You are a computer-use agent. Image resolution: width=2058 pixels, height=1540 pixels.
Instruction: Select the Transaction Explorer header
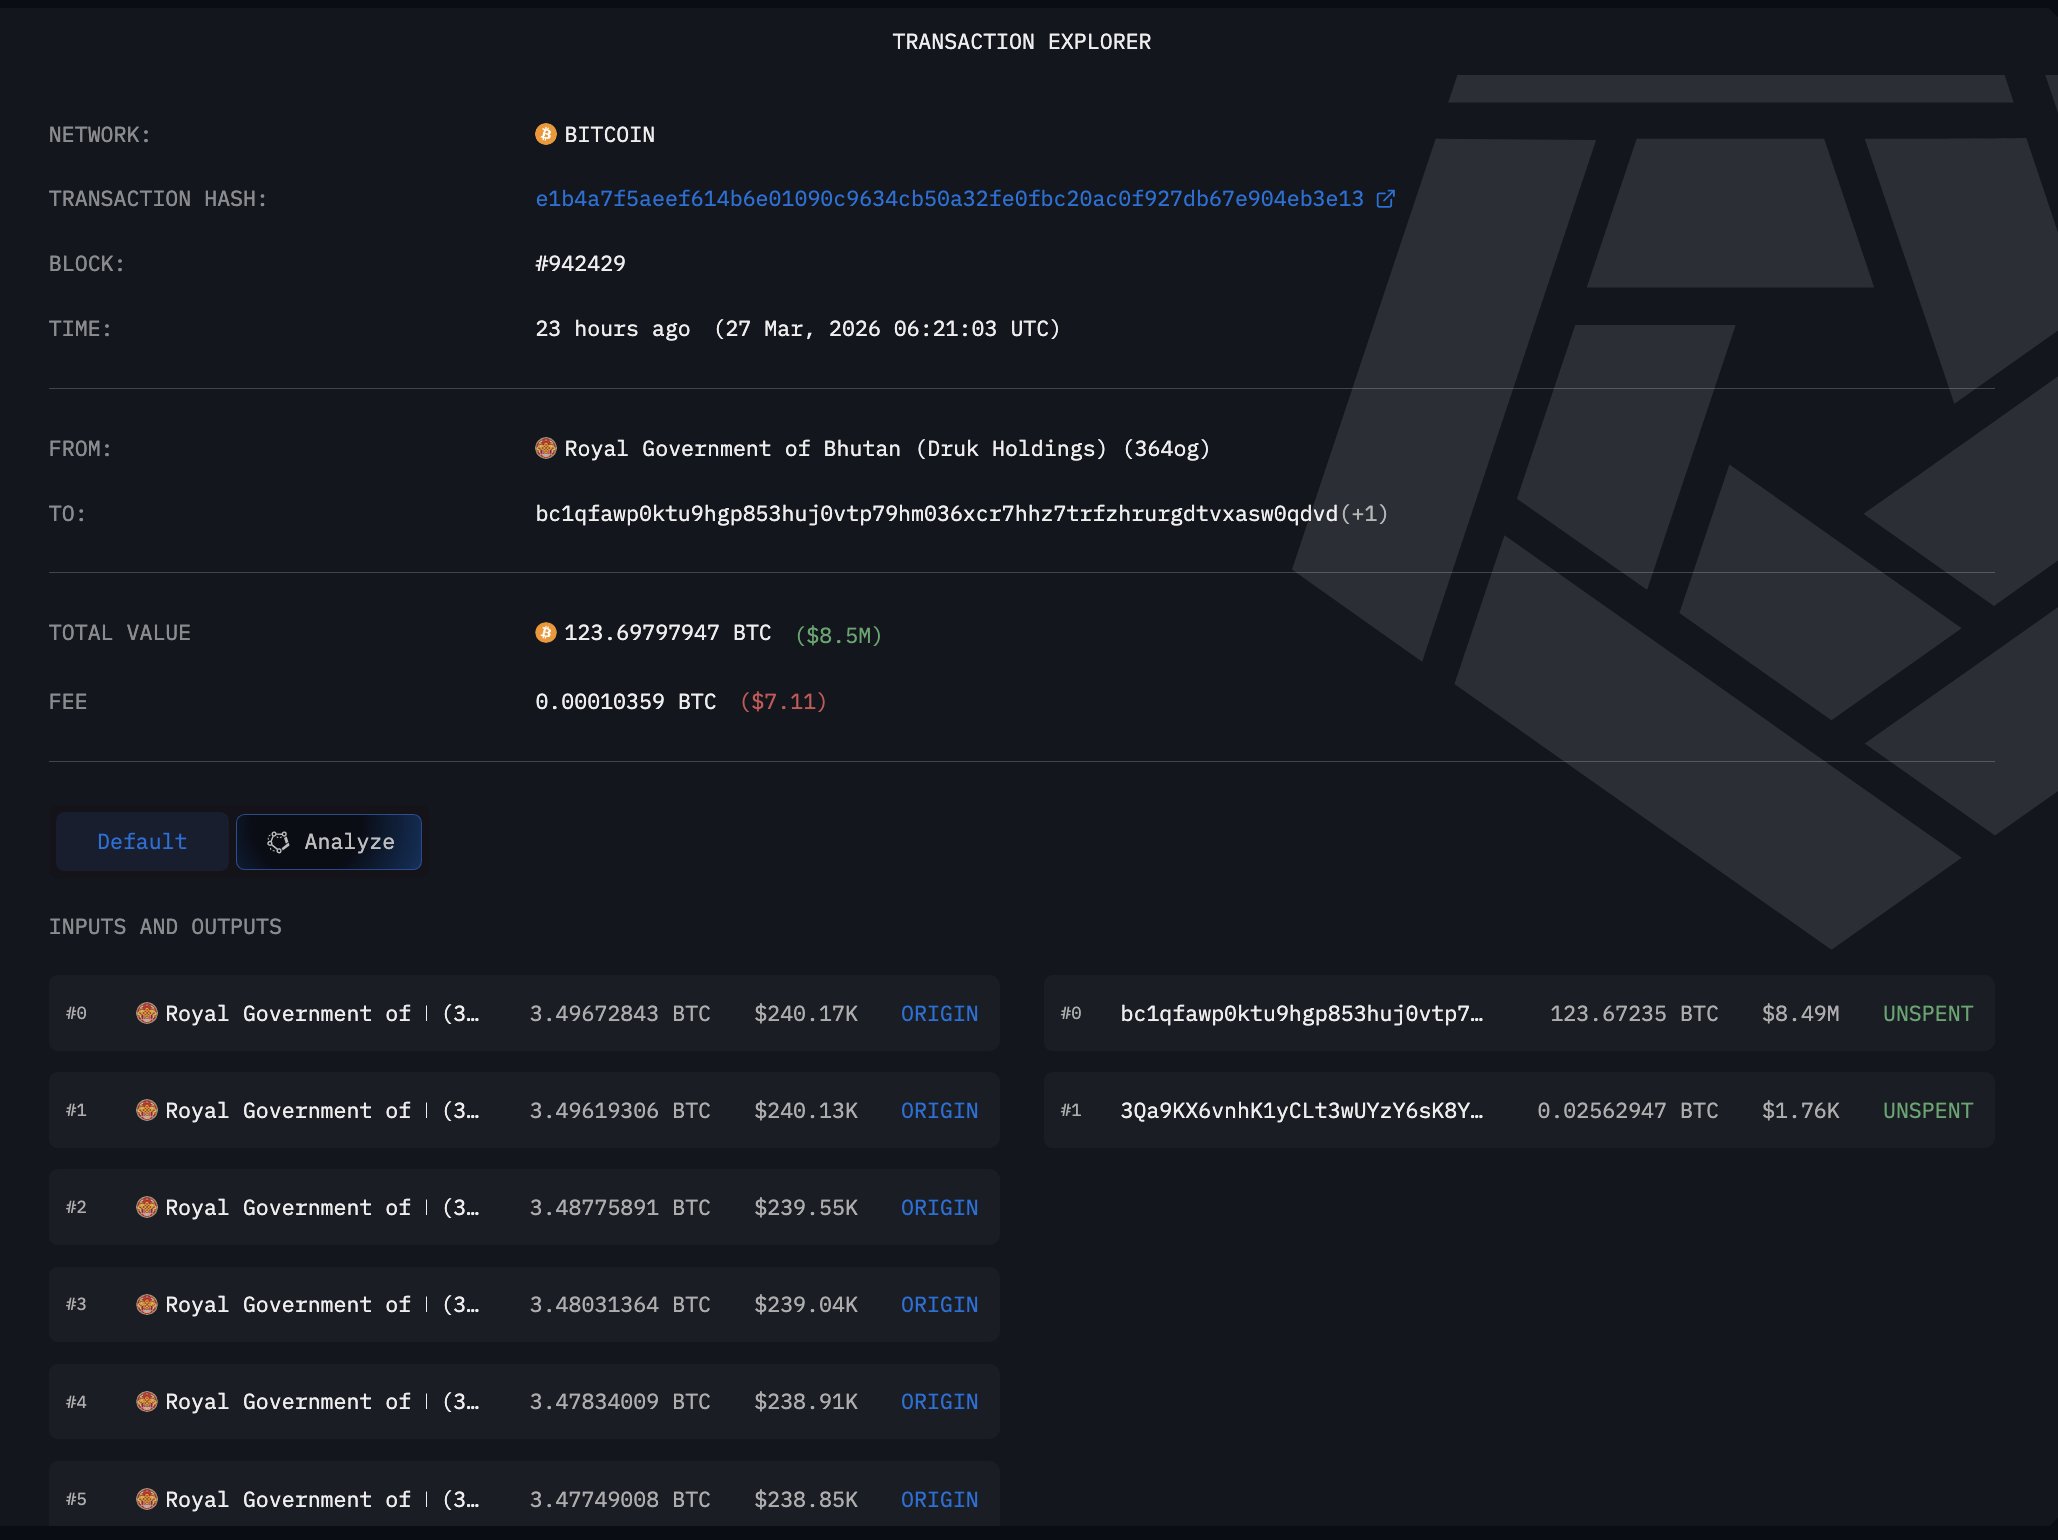pos(1022,41)
